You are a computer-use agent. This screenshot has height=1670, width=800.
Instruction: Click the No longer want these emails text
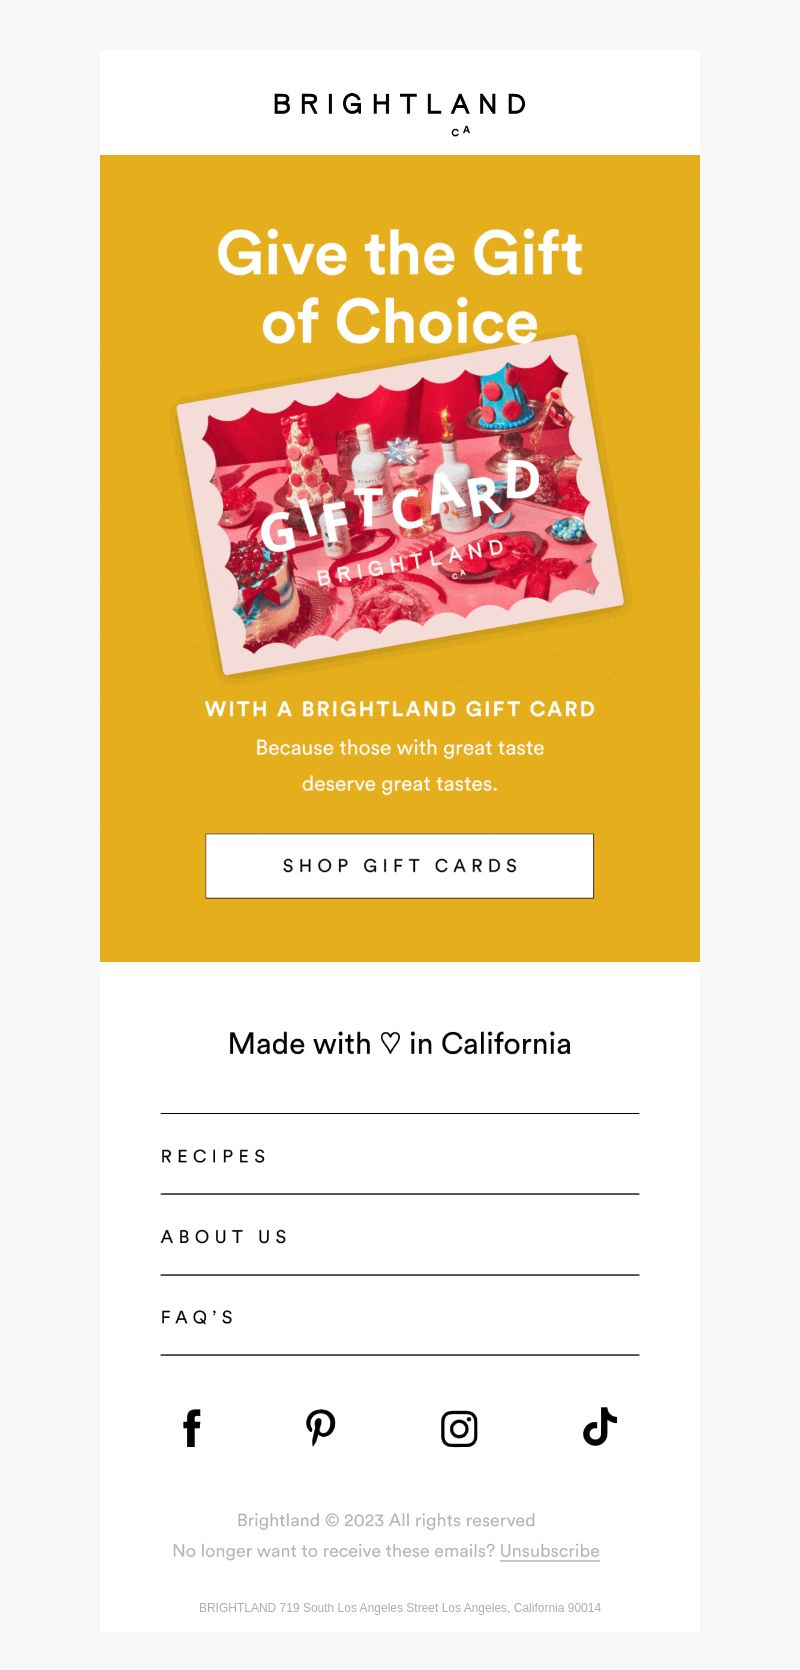334,1551
